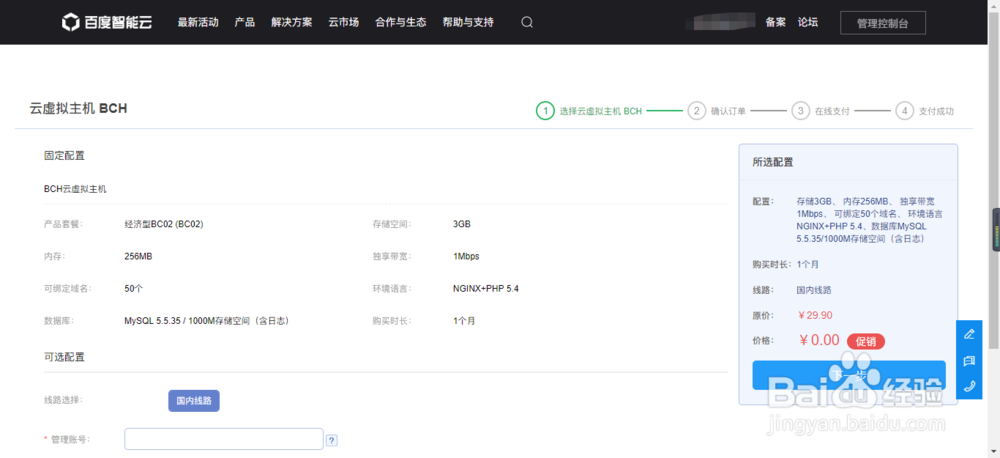Viewport: 1000px width, 458px height.
Task: Focus the 管理账号 input field
Action: pos(224,439)
